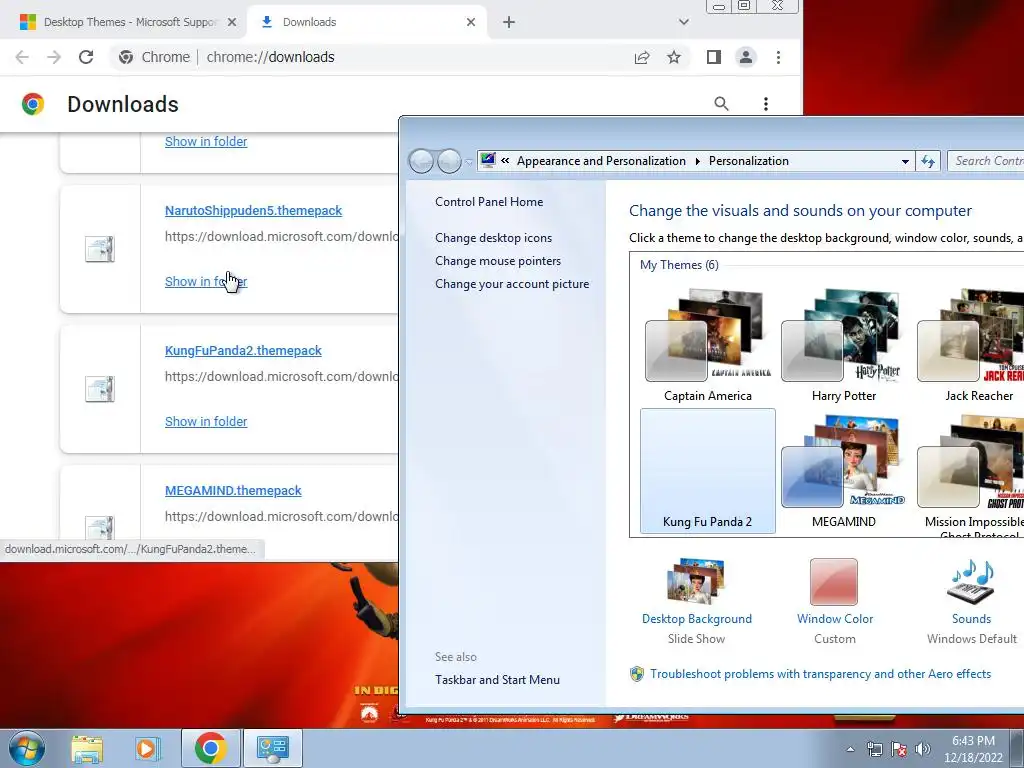Image resolution: width=1024 pixels, height=768 pixels.
Task: Click Control Panel icon in address bar
Action: [x=488, y=160]
